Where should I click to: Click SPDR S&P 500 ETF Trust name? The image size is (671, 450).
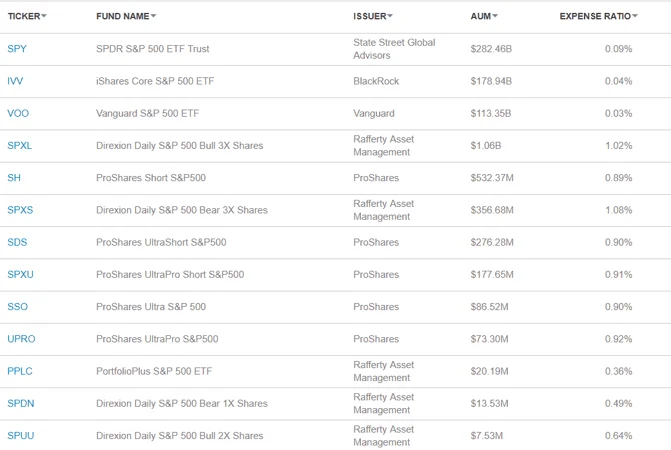153,49
